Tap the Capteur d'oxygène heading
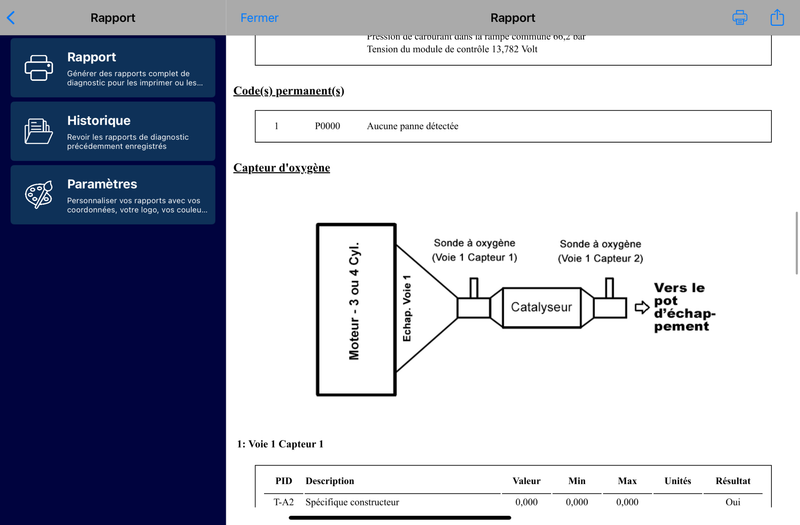800x525 pixels. pos(281,167)
